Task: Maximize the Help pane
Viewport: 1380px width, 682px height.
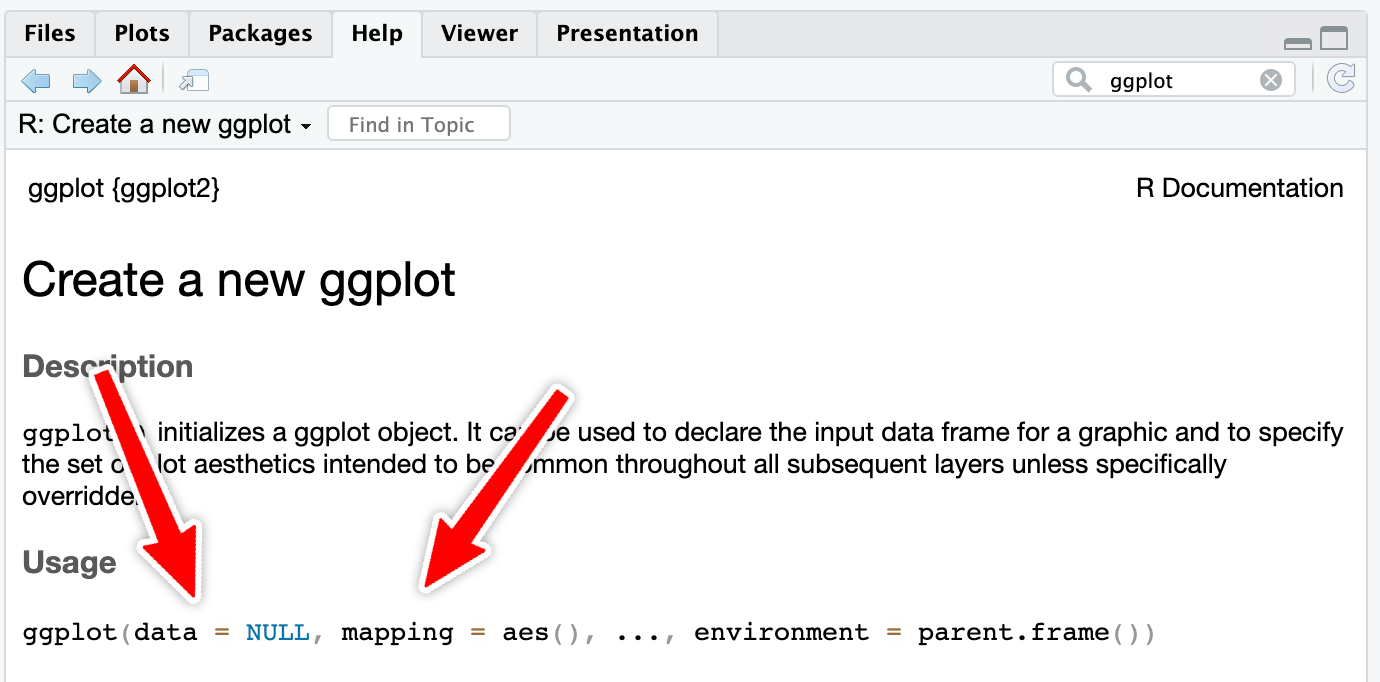Action: (1334, 39)
